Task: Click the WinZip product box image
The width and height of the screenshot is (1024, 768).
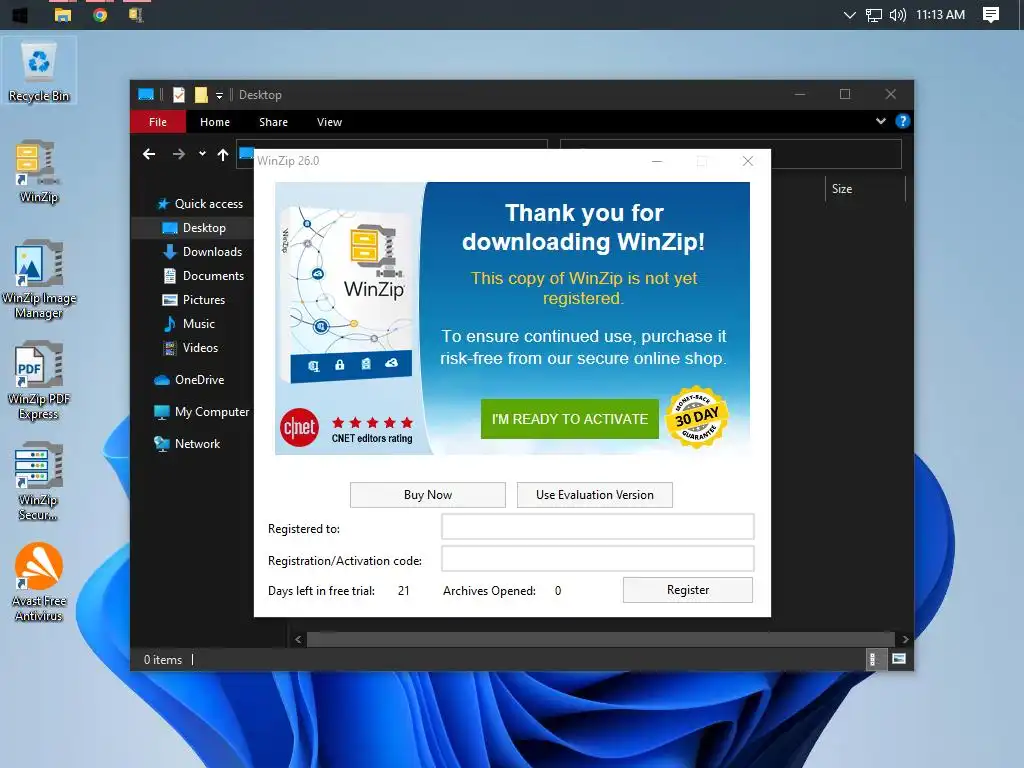Action: (349, 295)
